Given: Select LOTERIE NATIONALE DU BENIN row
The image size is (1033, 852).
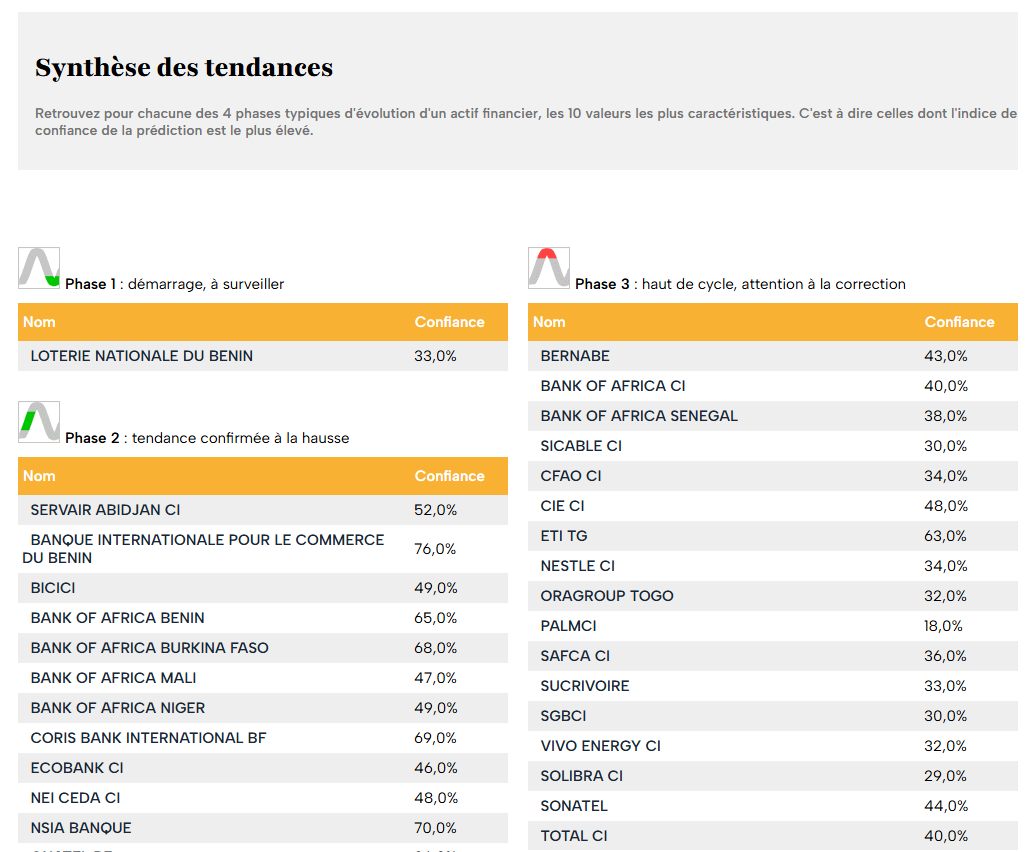Looking at the screenshot, I should (263, 356).
